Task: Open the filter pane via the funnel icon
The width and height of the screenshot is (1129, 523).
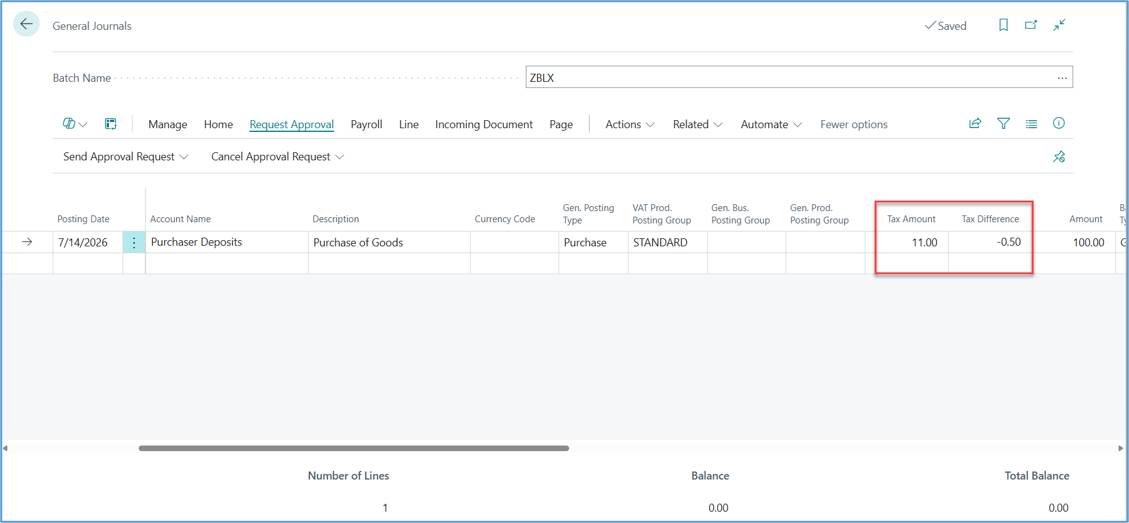Action: 1003,124
